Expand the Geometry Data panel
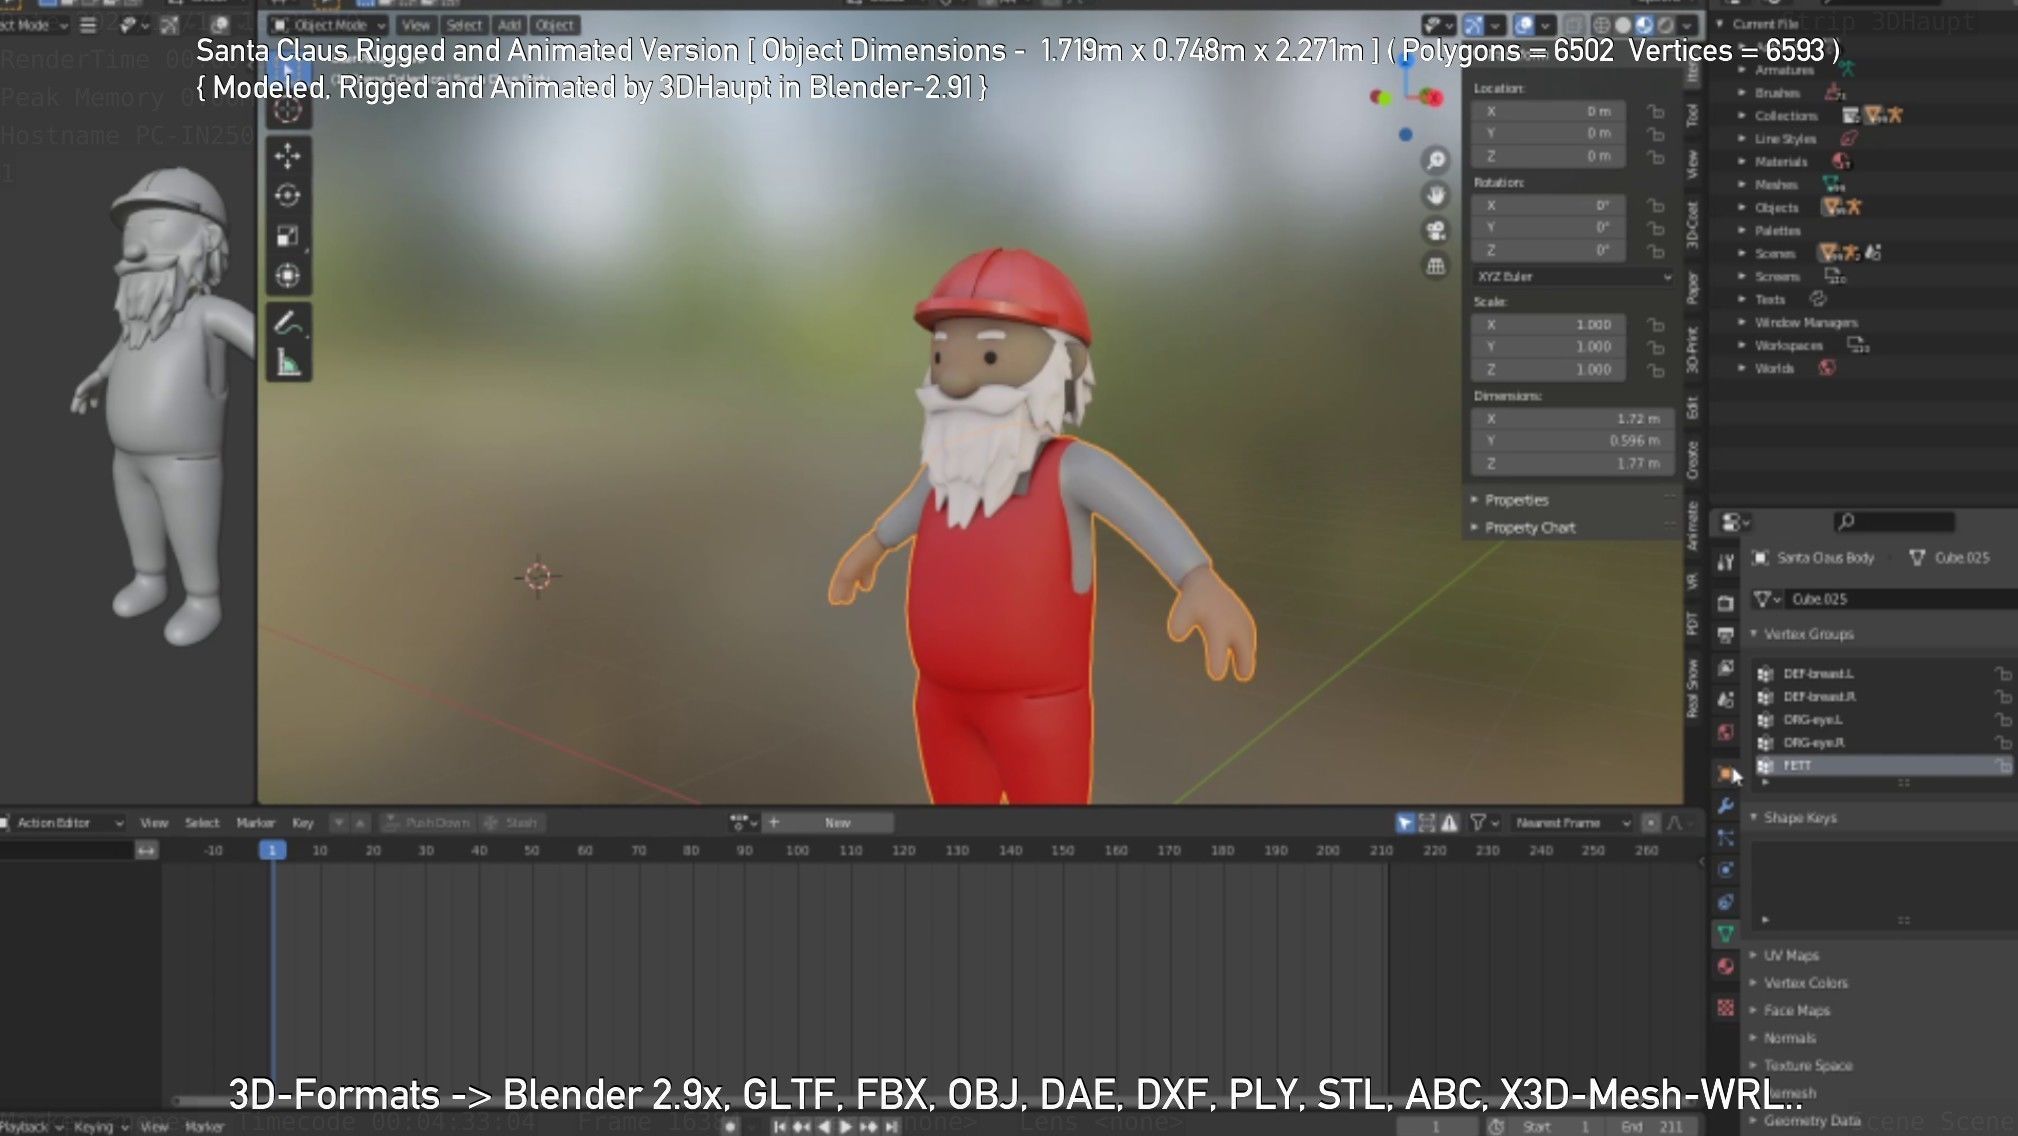Viewport: 2018px width, 1136px height. click(1811, 1121)
